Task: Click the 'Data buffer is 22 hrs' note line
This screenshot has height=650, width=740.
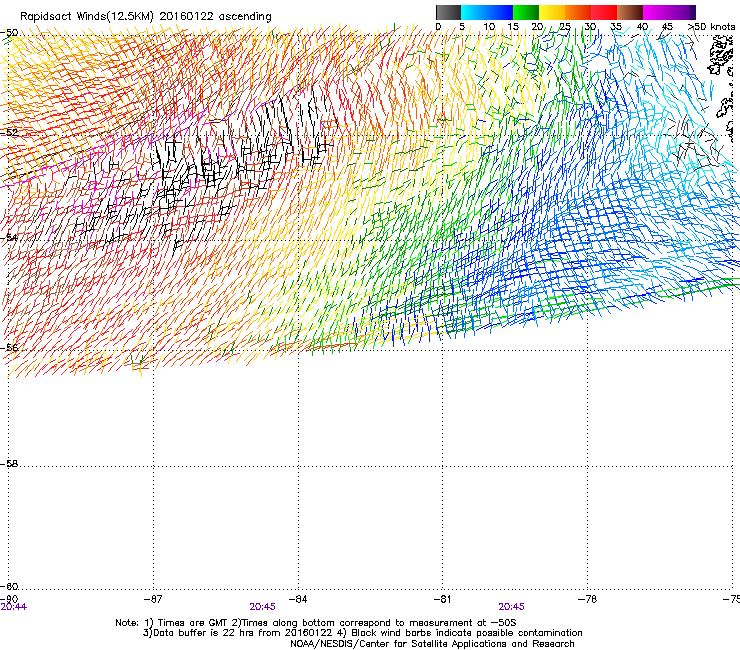Action: pos(362,633)
